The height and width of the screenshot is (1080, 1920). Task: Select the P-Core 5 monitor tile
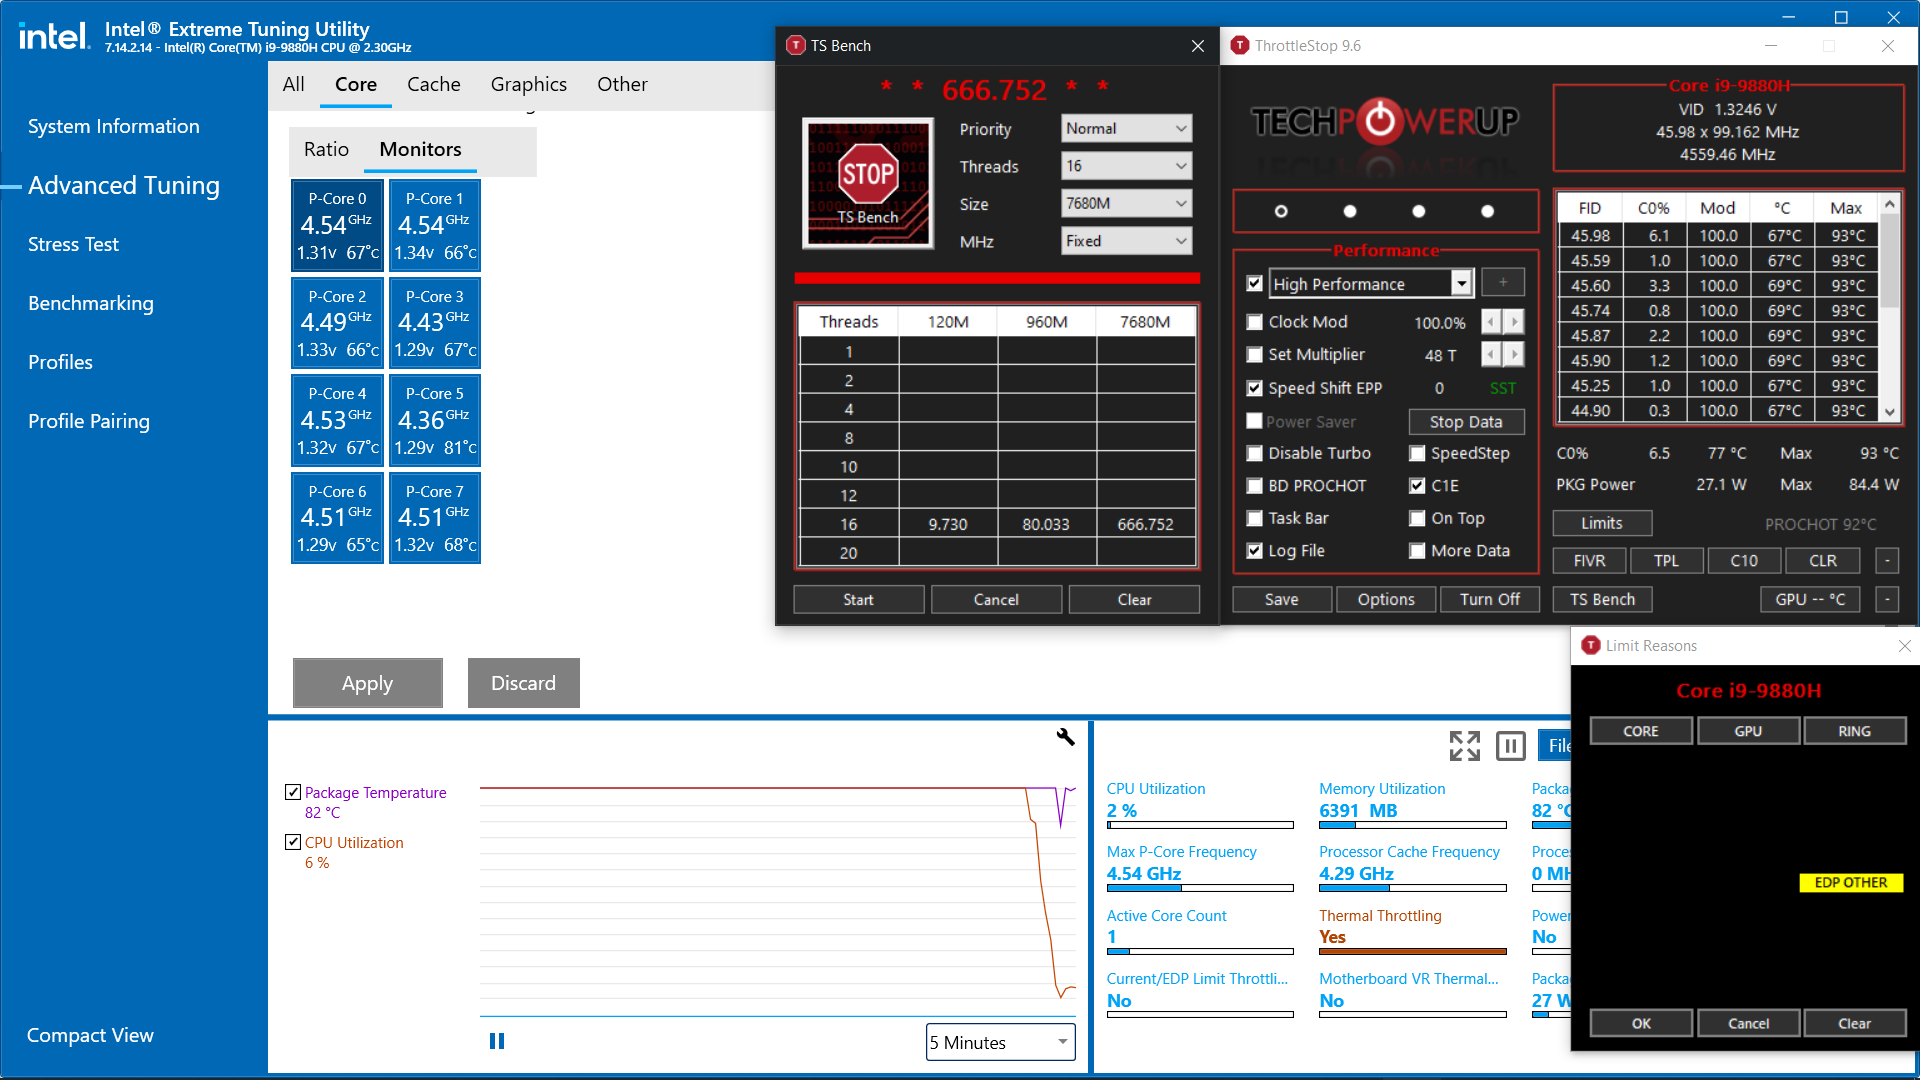coord(435,420)
